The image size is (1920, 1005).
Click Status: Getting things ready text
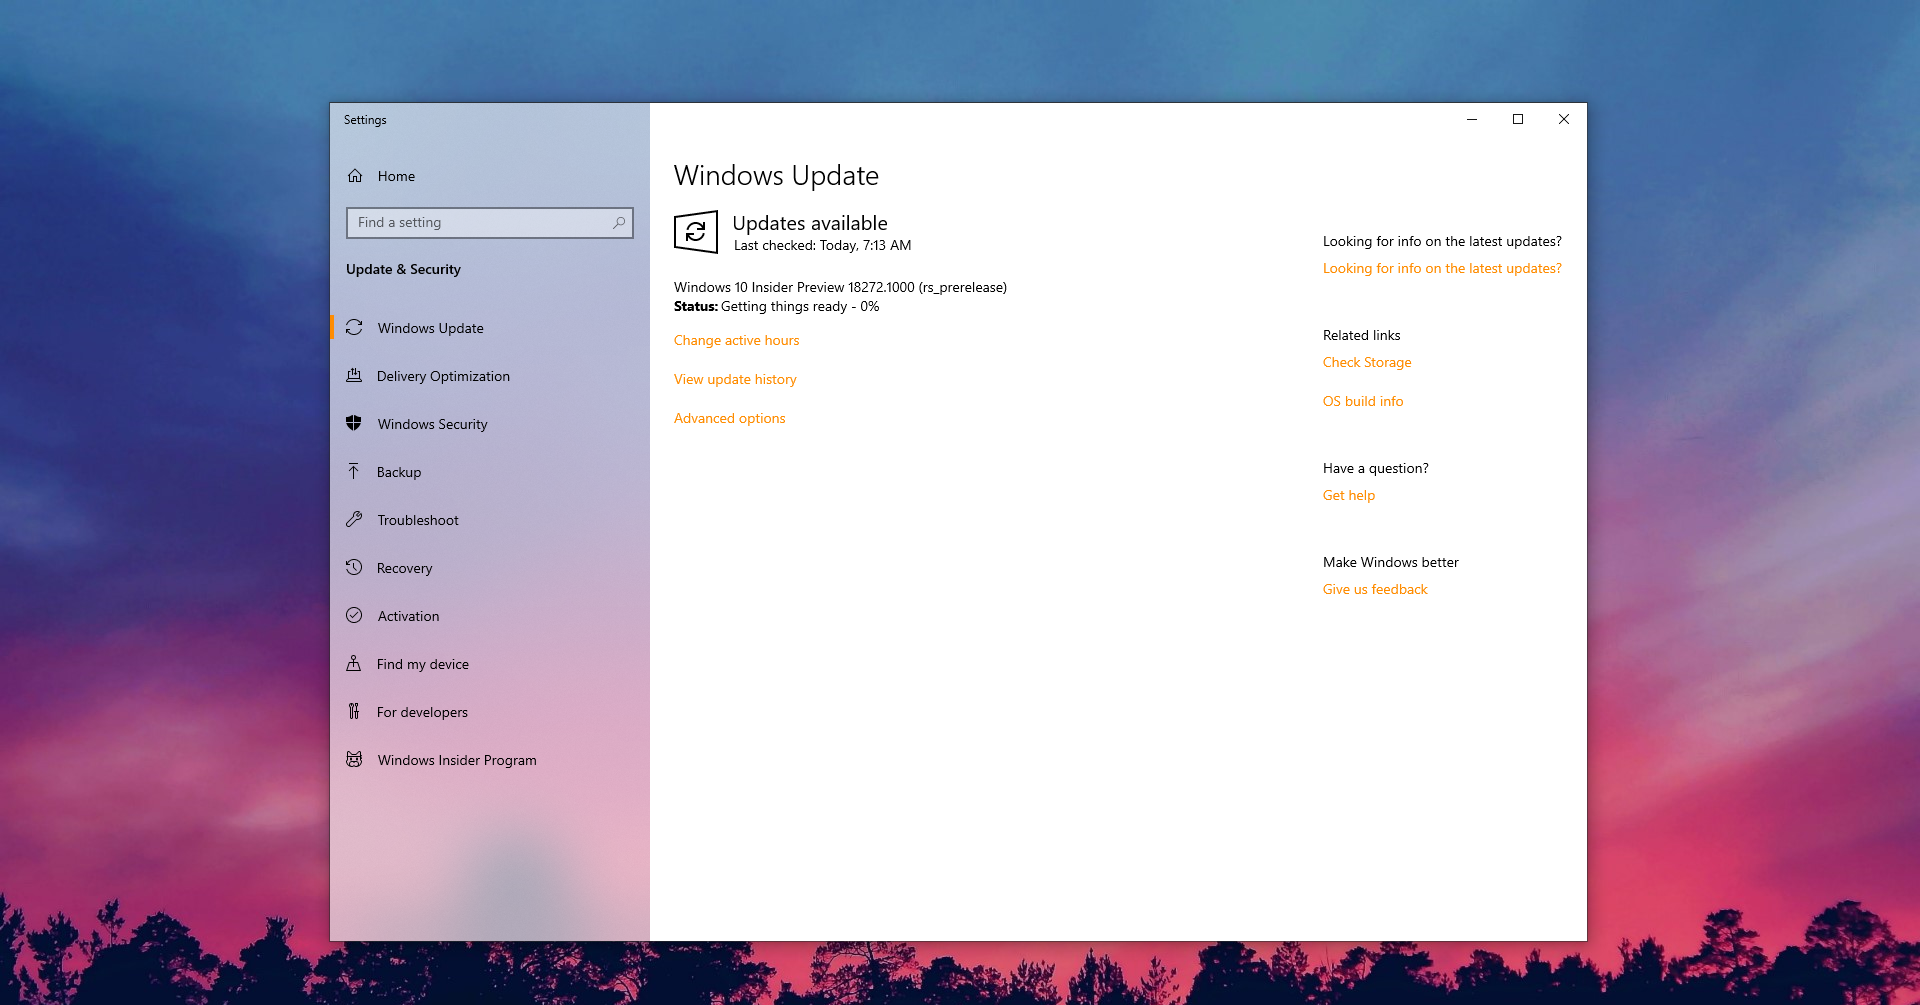[x=776, y=306]
